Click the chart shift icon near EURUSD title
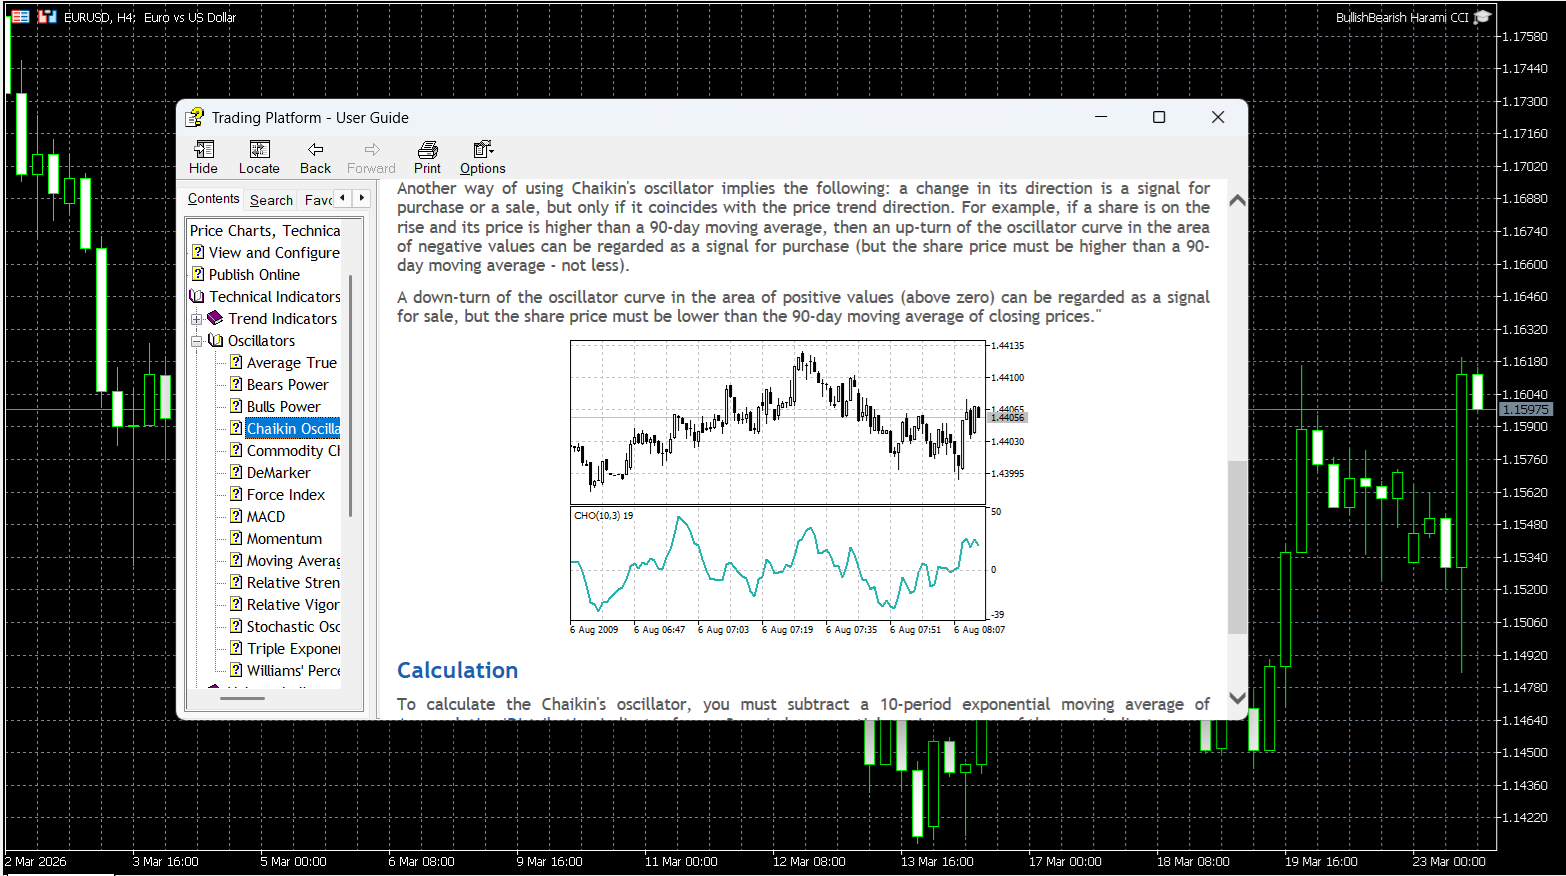Image resolution: width=1566 pixels, height=876 pixels. click(47, 17)
